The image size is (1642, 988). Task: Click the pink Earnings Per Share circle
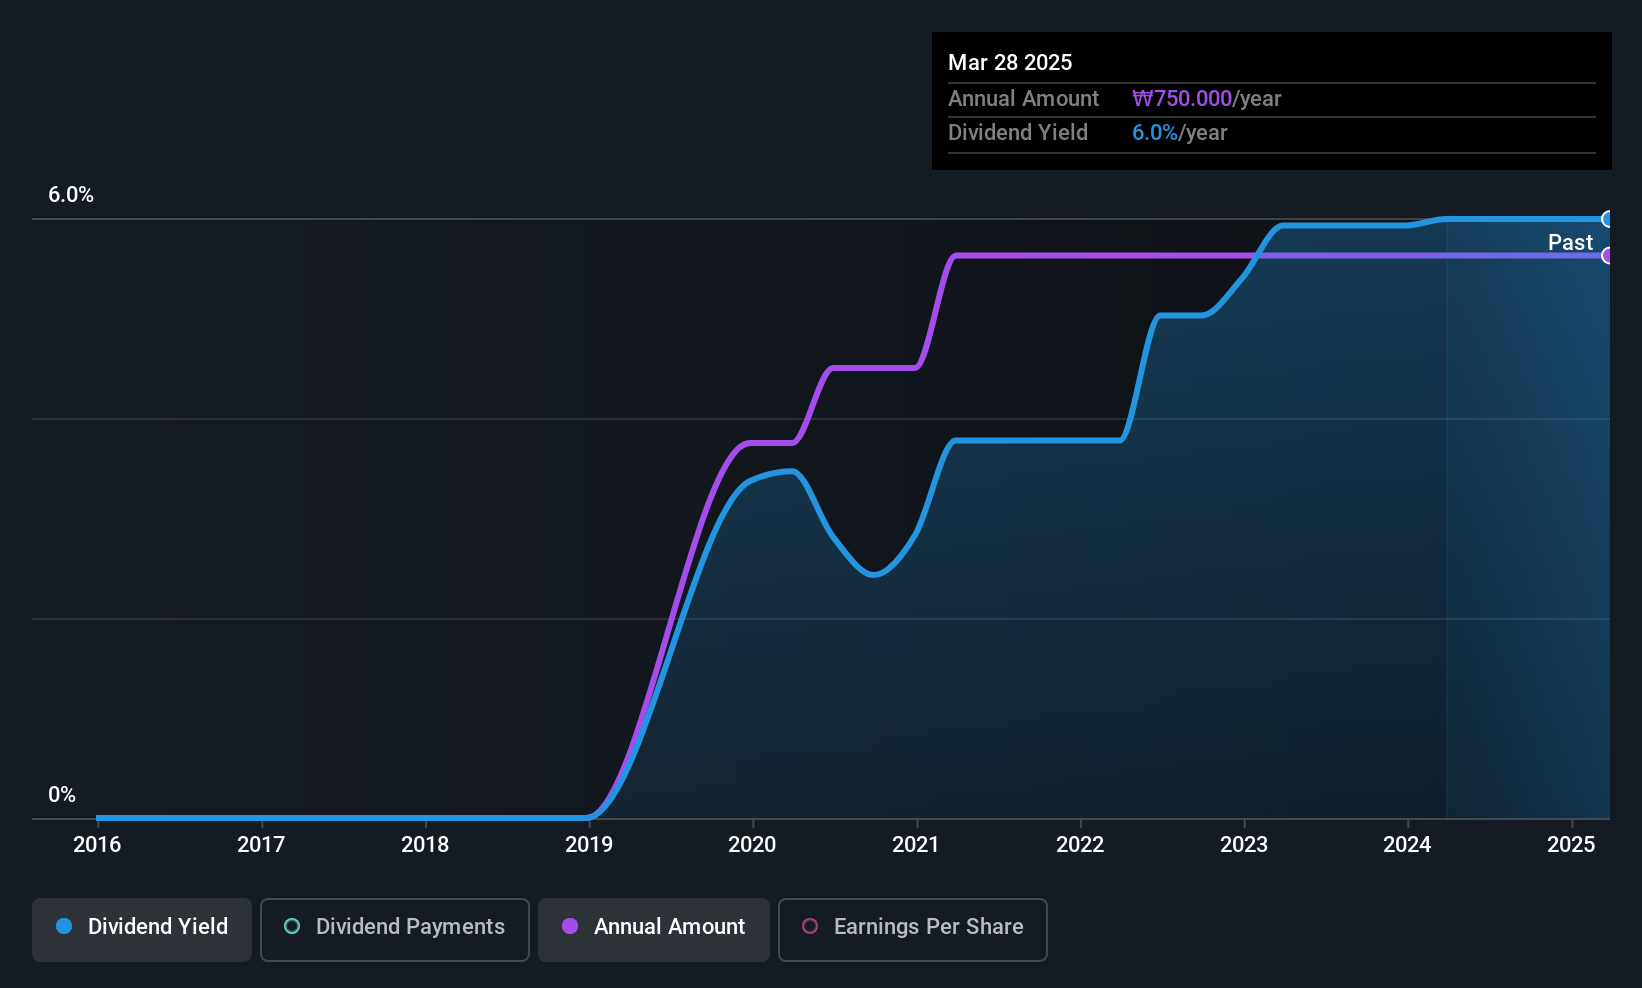810,926
